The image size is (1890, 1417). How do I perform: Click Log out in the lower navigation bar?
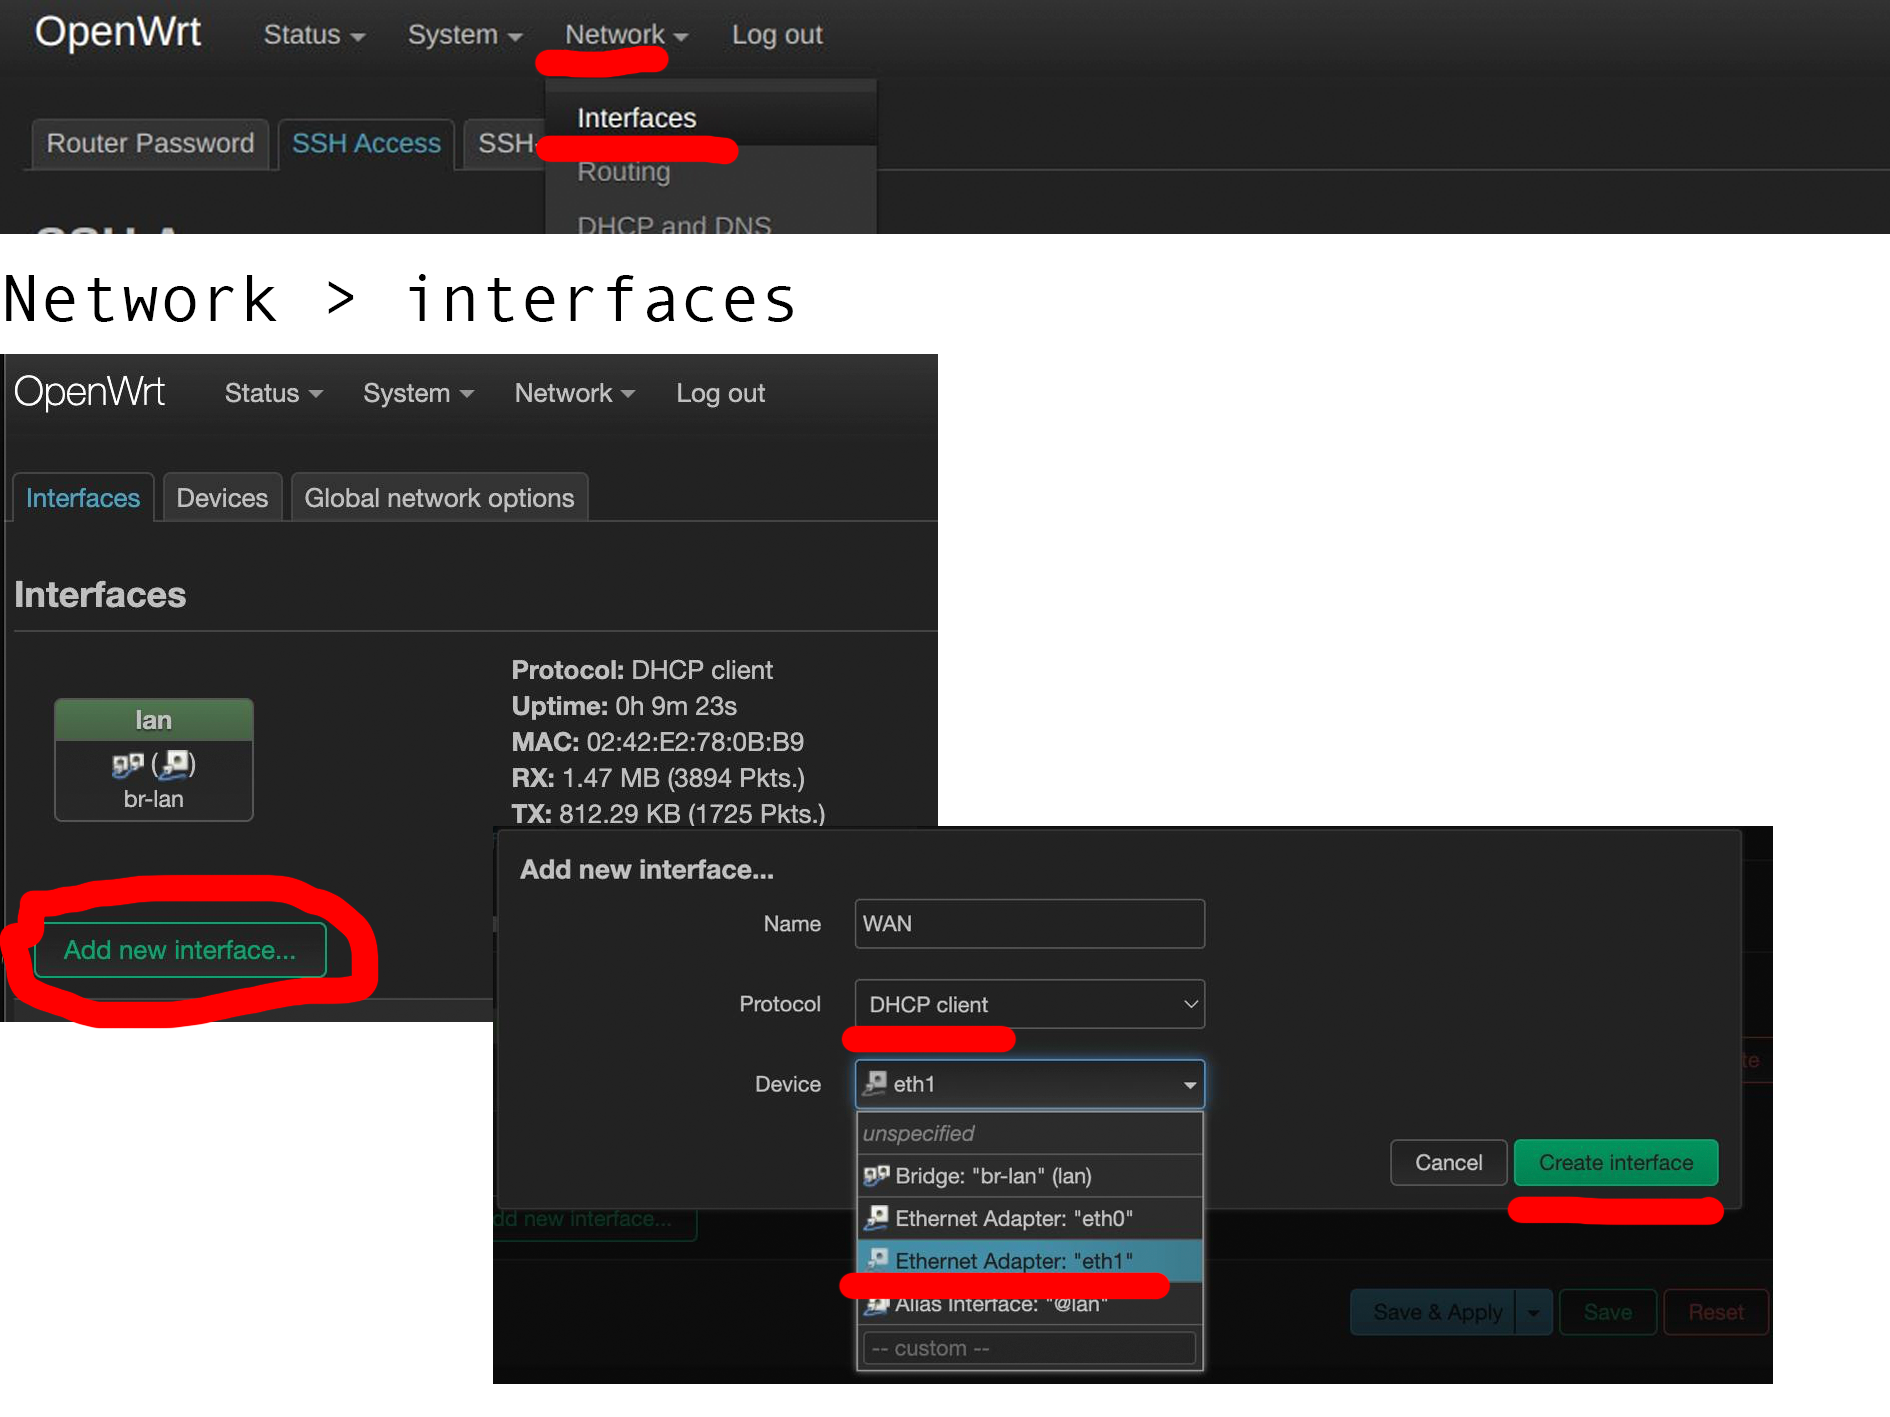coord(720,393)
